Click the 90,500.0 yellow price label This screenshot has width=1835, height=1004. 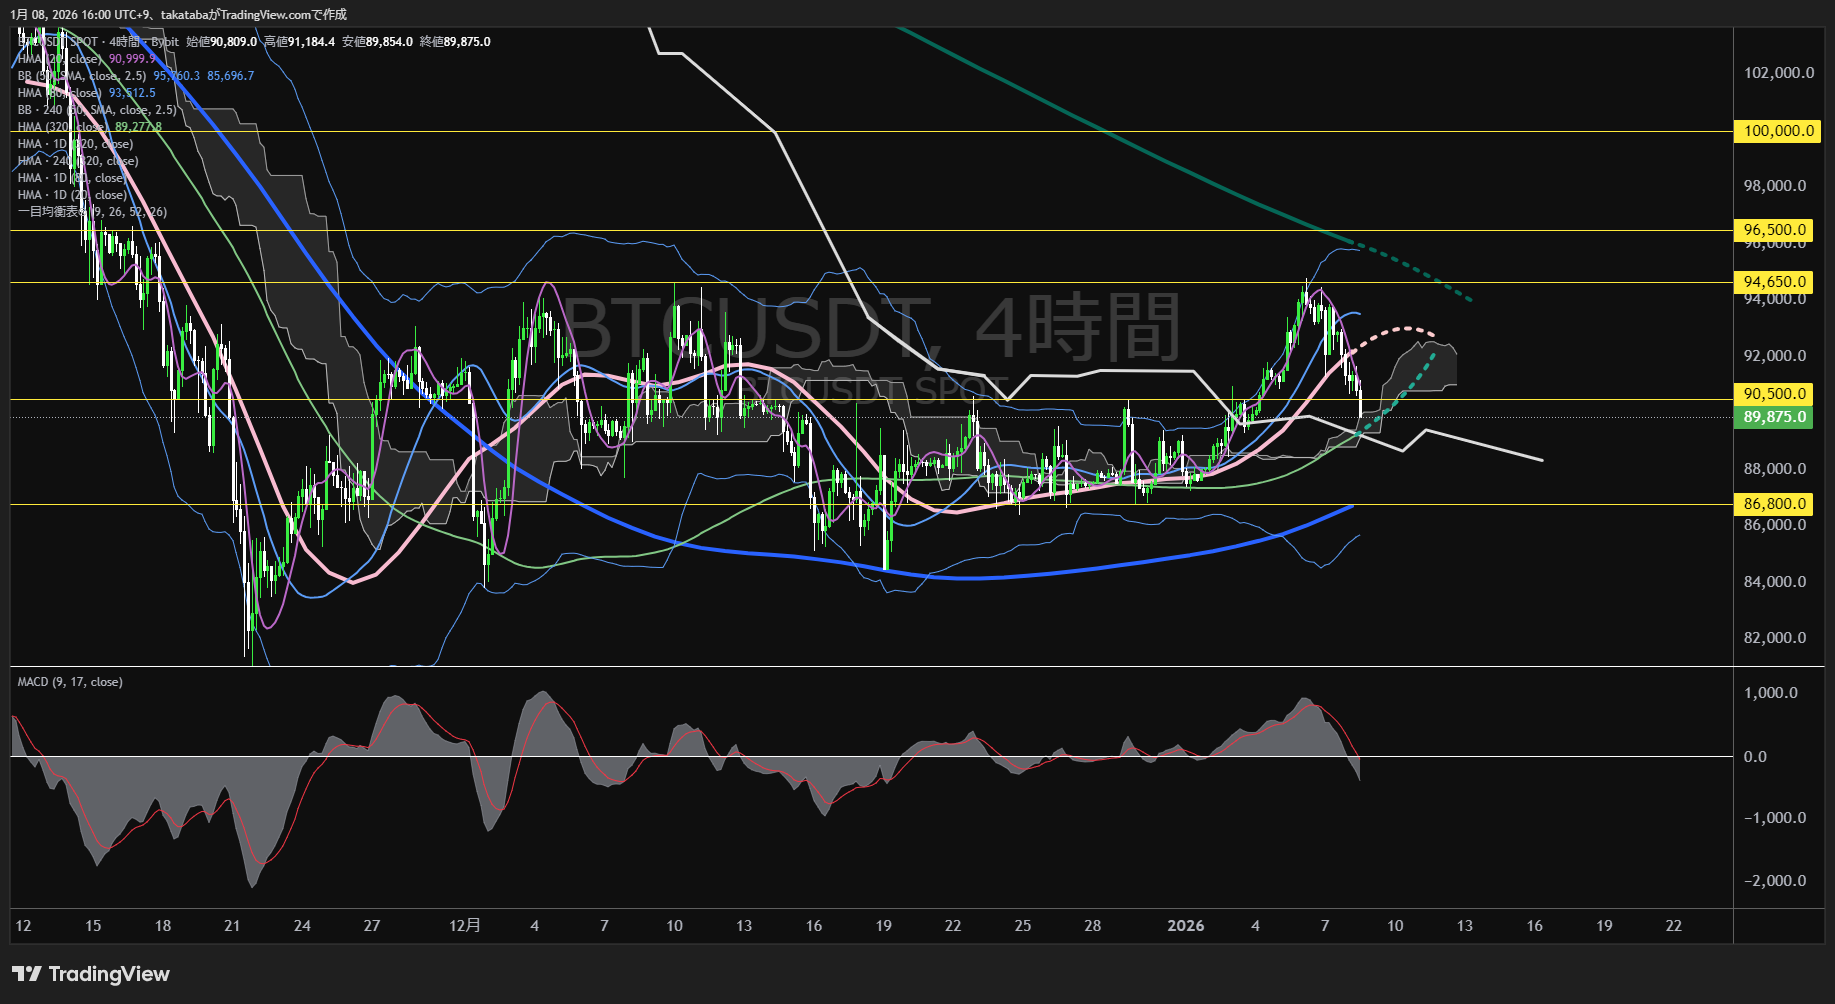tap(1775, 394)
